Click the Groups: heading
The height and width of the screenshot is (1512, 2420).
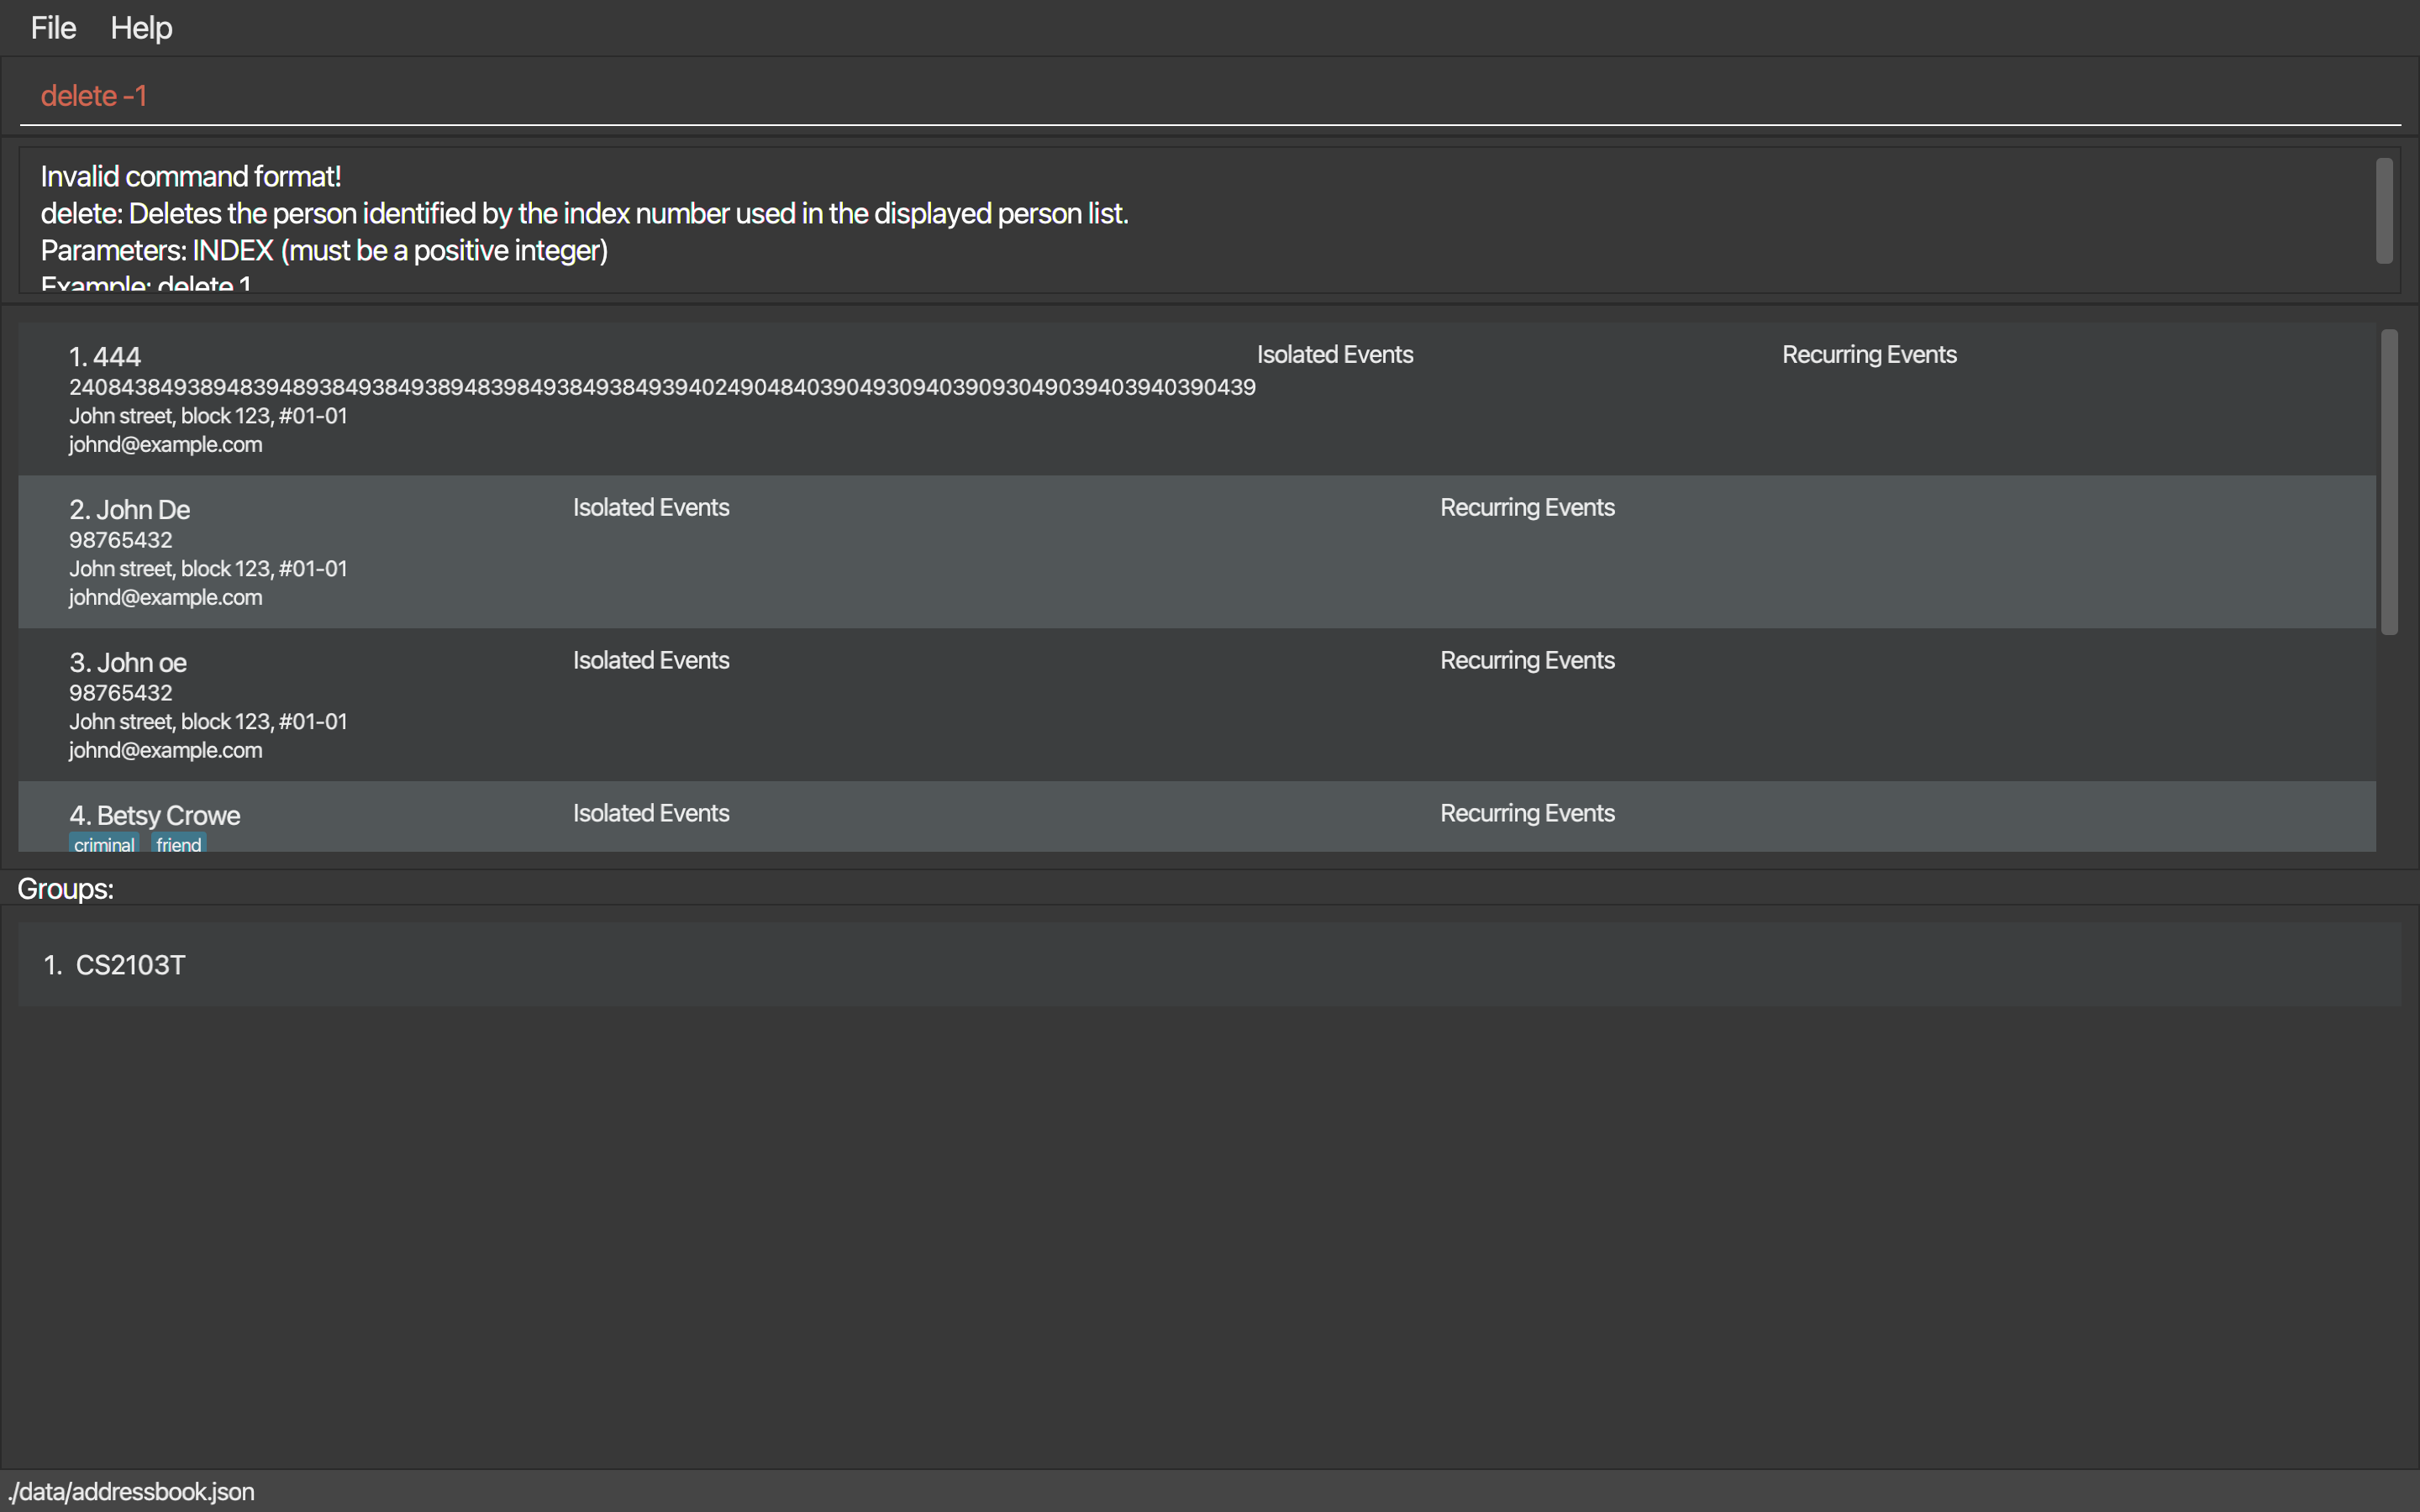point(65,889)
